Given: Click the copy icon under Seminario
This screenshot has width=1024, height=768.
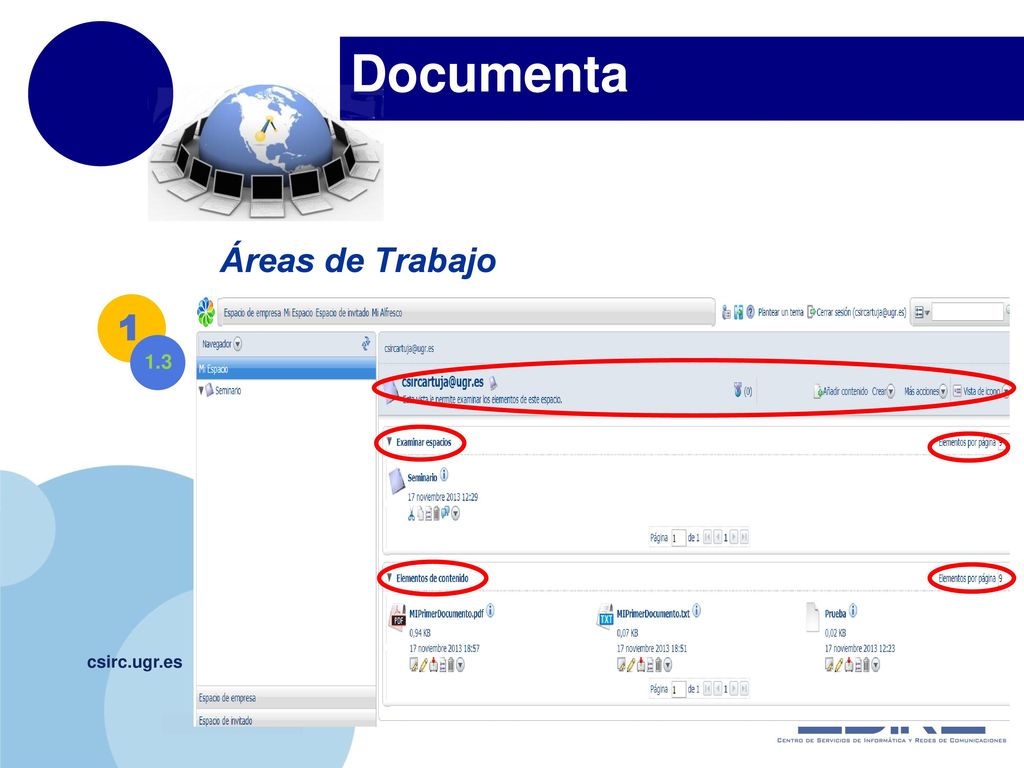Looking at the screenshot, I should [420, 514].
